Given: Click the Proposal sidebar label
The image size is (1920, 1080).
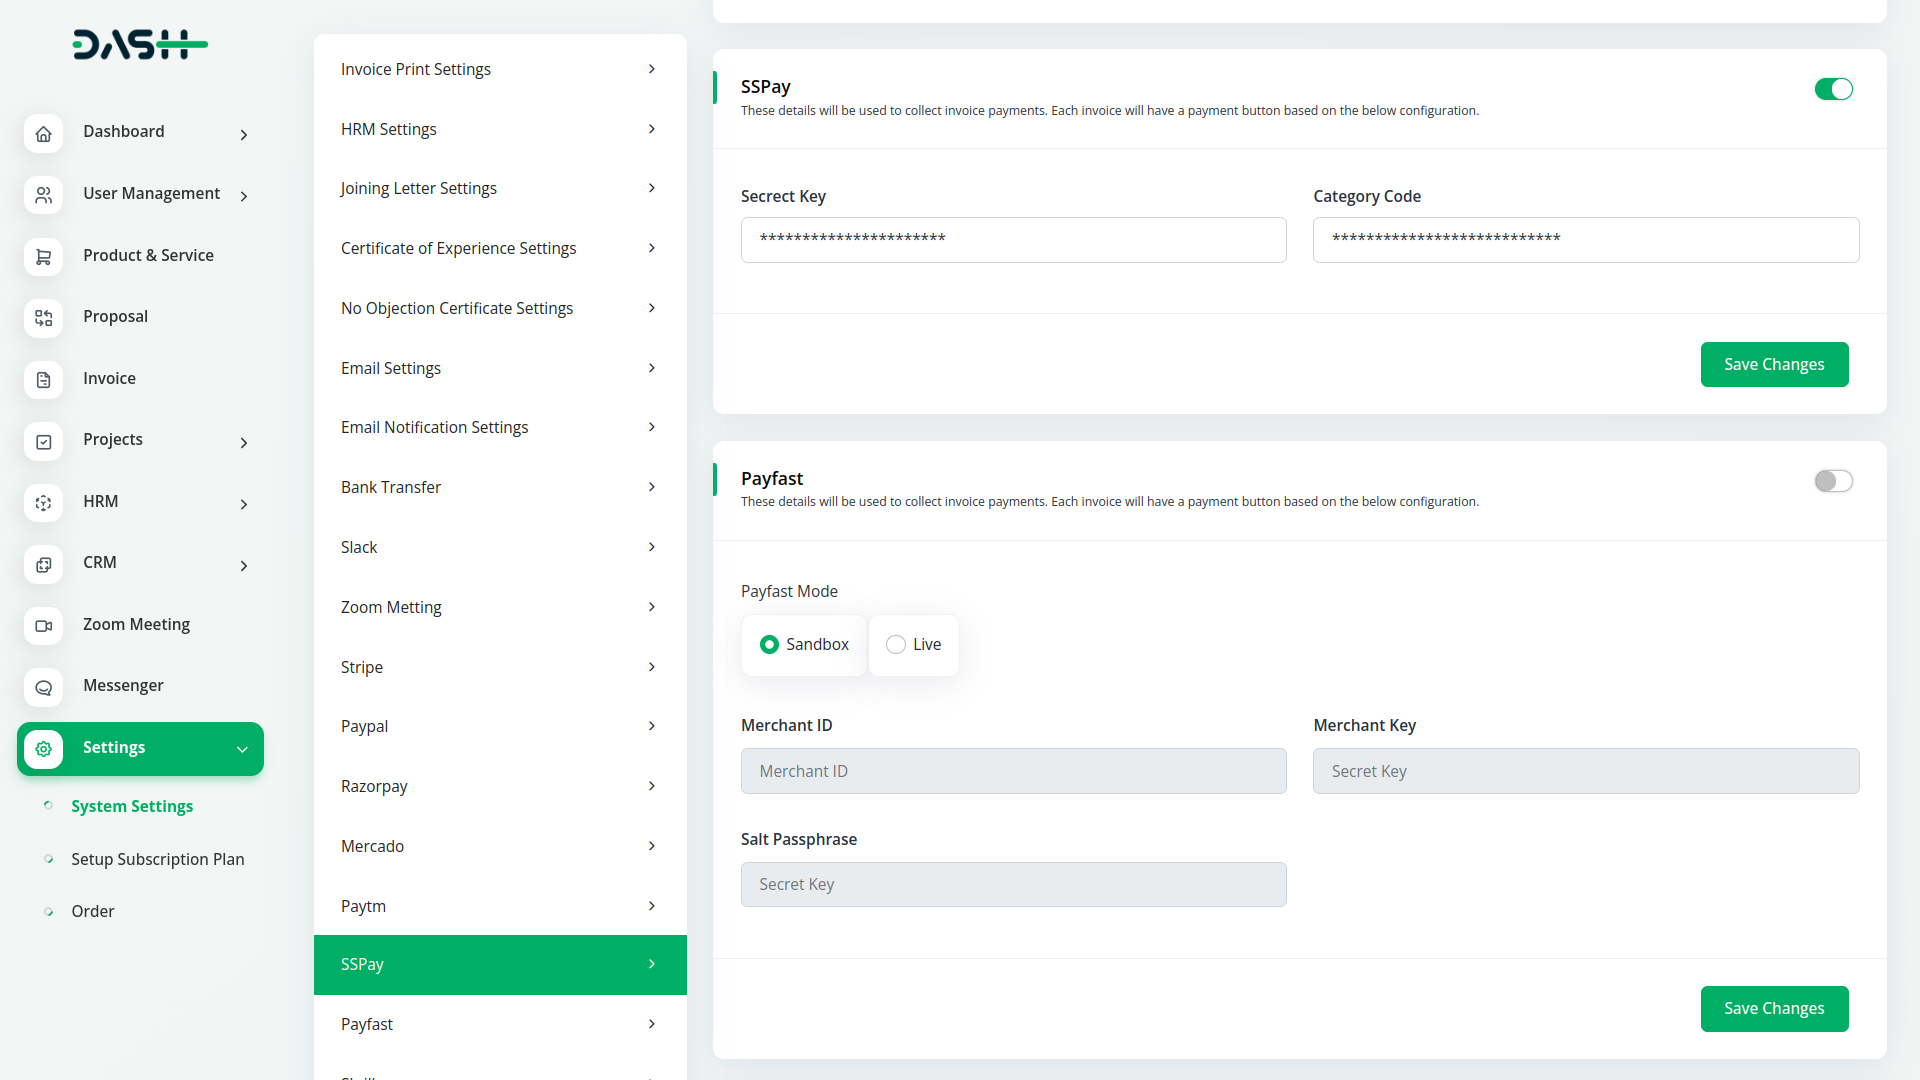Looking at the screenshot, I should click(116, 316).
